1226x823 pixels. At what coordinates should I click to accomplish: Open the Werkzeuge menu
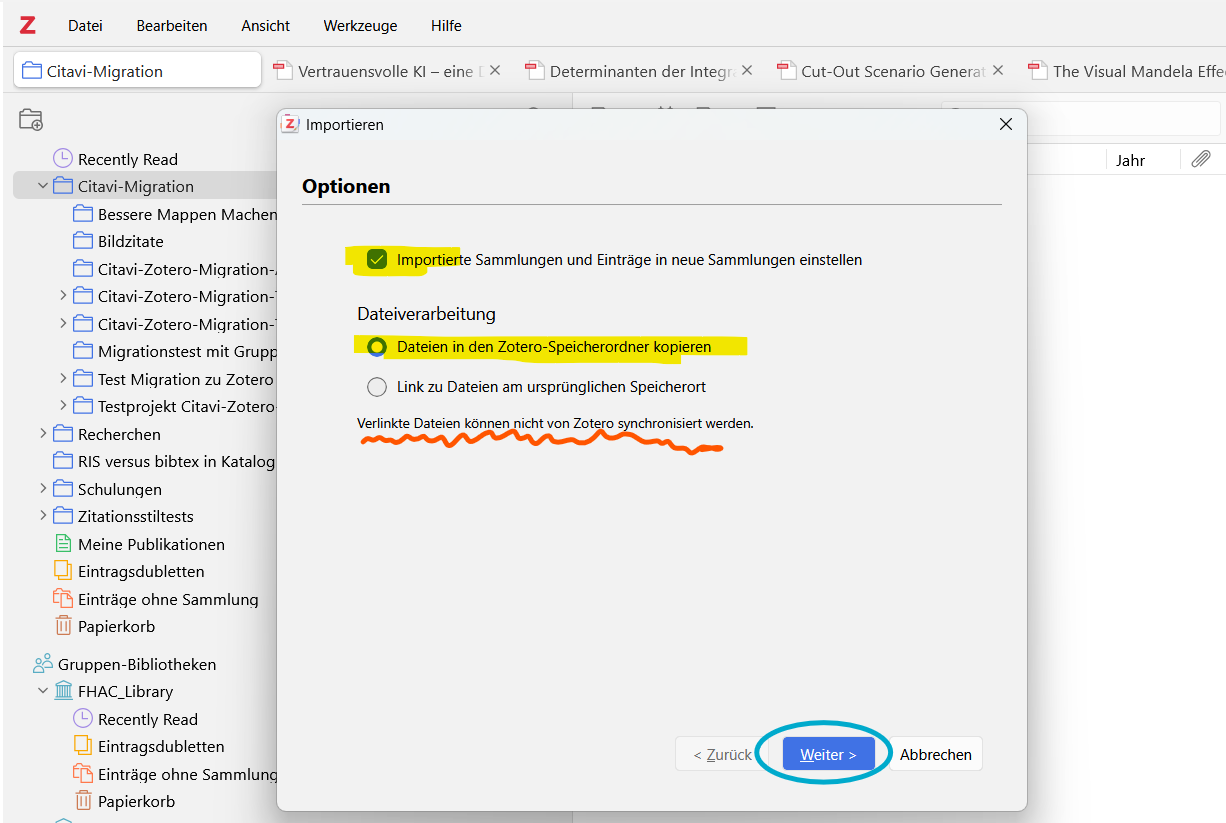(x=360, y=25)
